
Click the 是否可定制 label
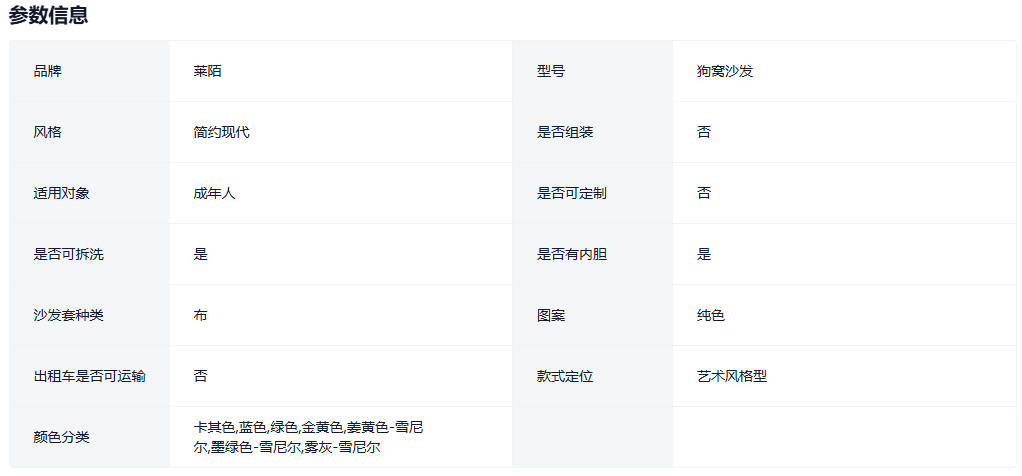(572, 193)
